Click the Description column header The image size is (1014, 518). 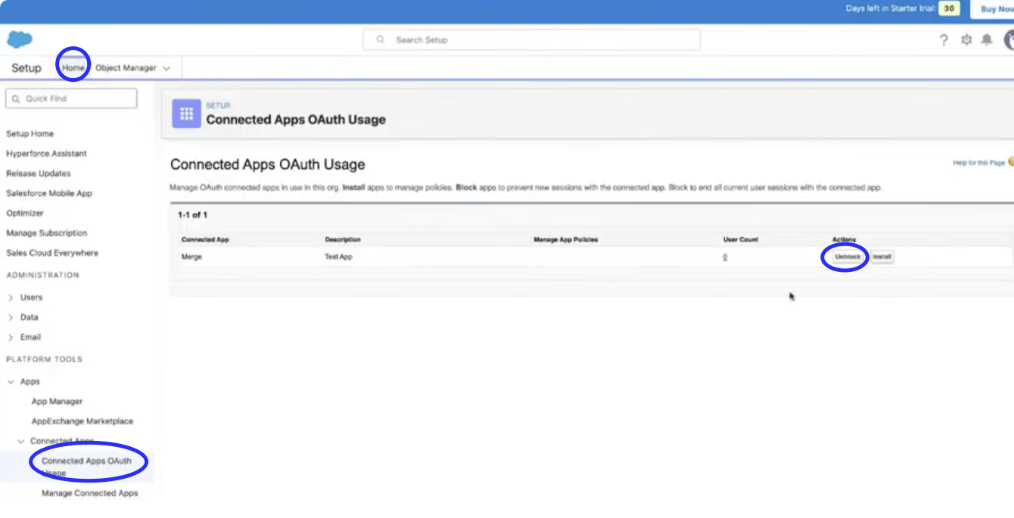tap(343, 239)
